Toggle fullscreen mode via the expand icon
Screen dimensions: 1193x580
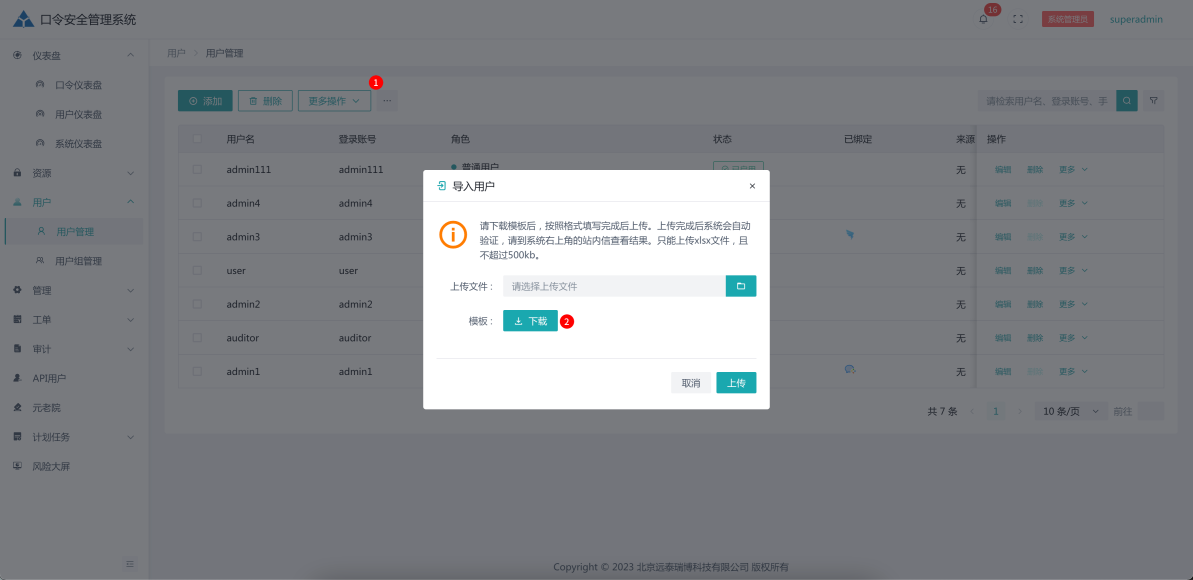[1017, 18]
